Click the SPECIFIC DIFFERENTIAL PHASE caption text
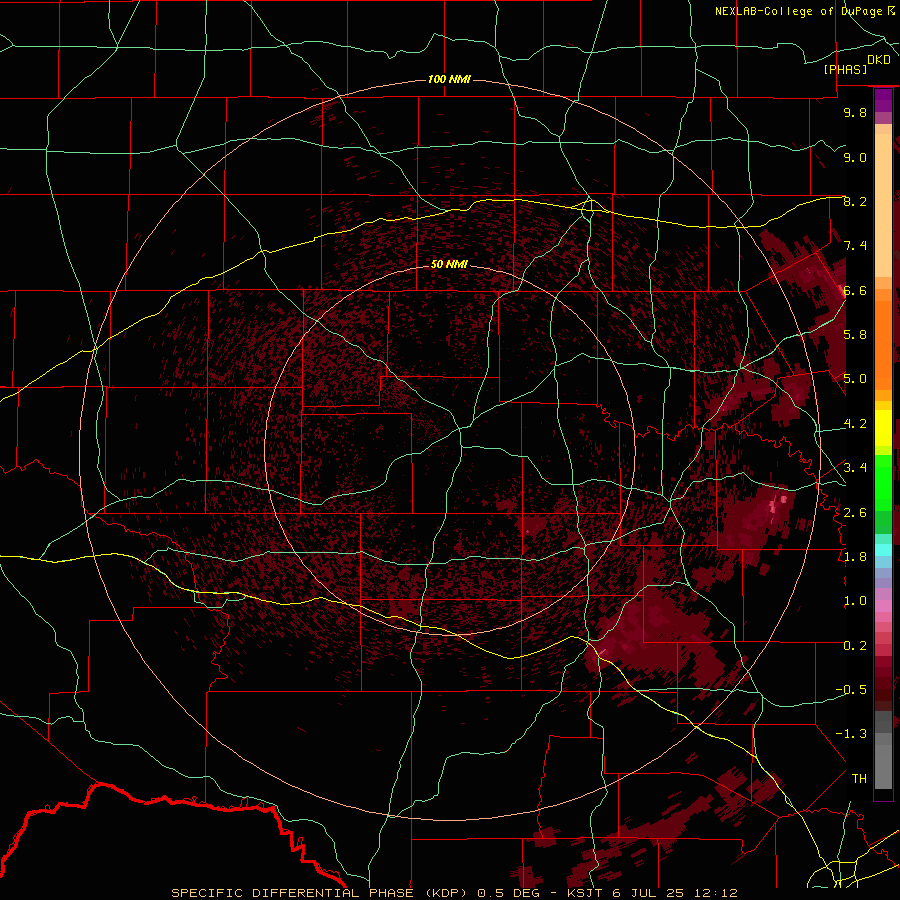 [292, 893]
